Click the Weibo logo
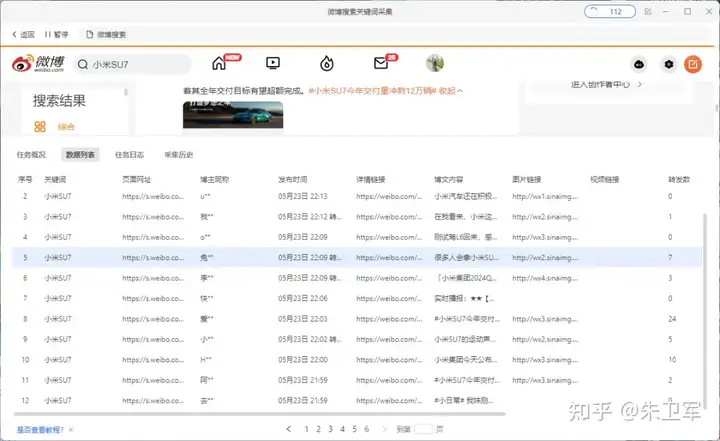The width and height of the screenshot is (720, 441). click(38, 63)
